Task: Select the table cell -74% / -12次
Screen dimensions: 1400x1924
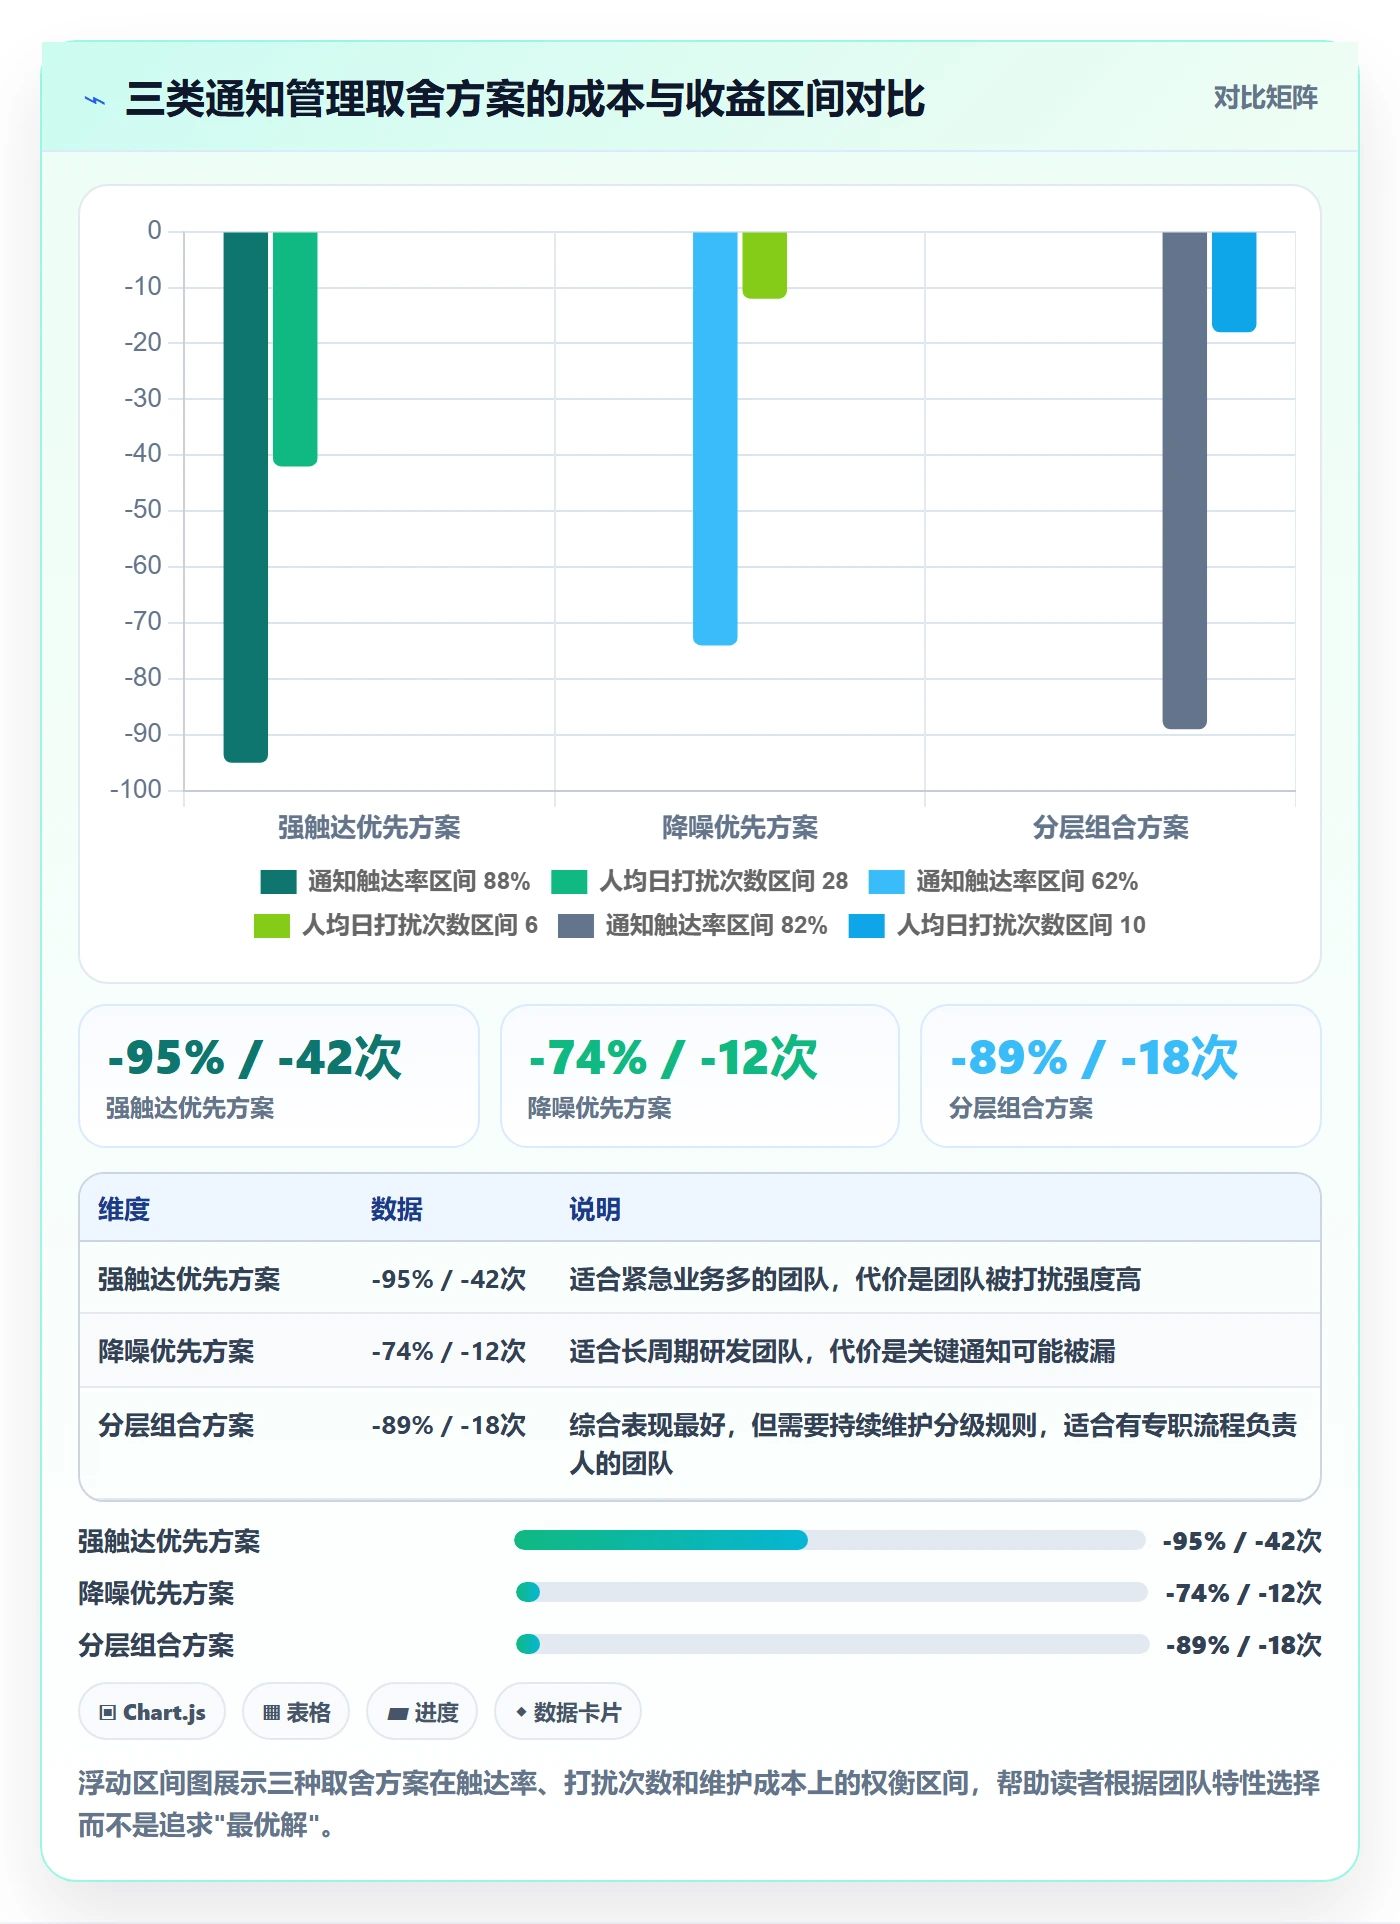Action: coord(449,1351)
